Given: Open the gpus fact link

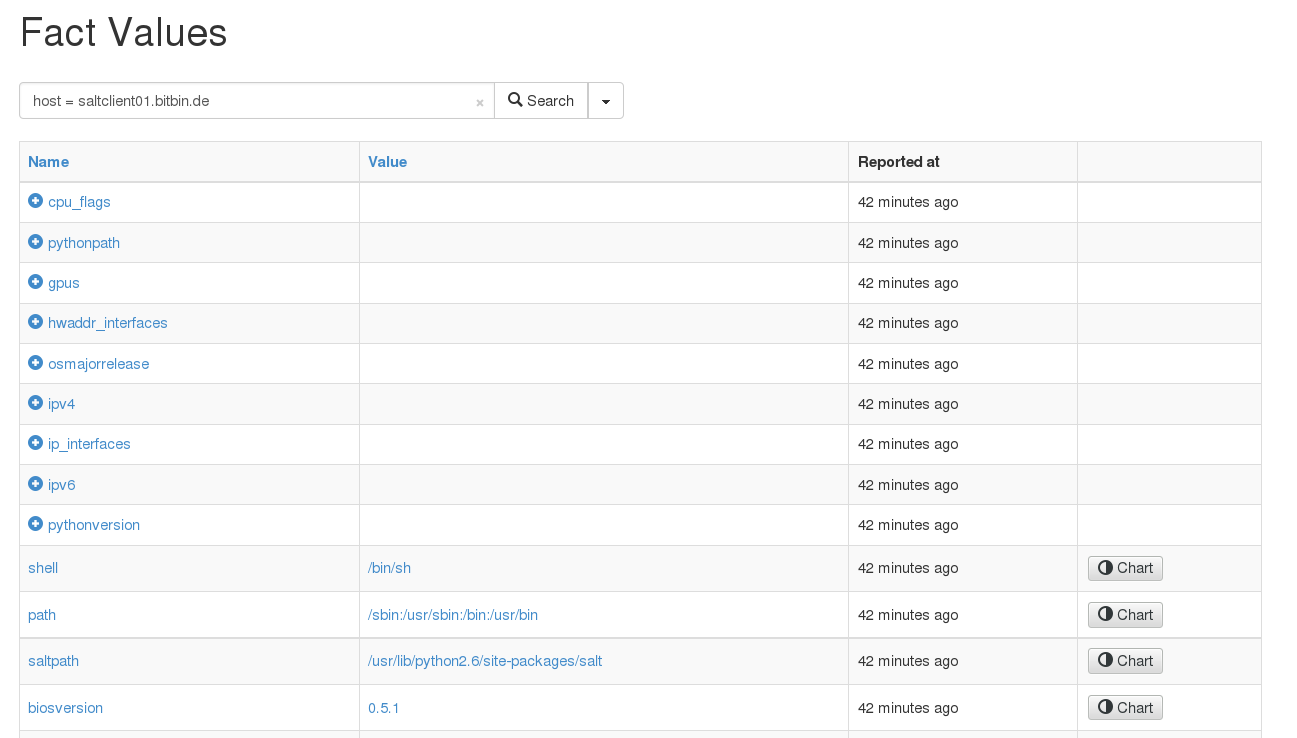Looking at the screenshot, I should point(64,283).
